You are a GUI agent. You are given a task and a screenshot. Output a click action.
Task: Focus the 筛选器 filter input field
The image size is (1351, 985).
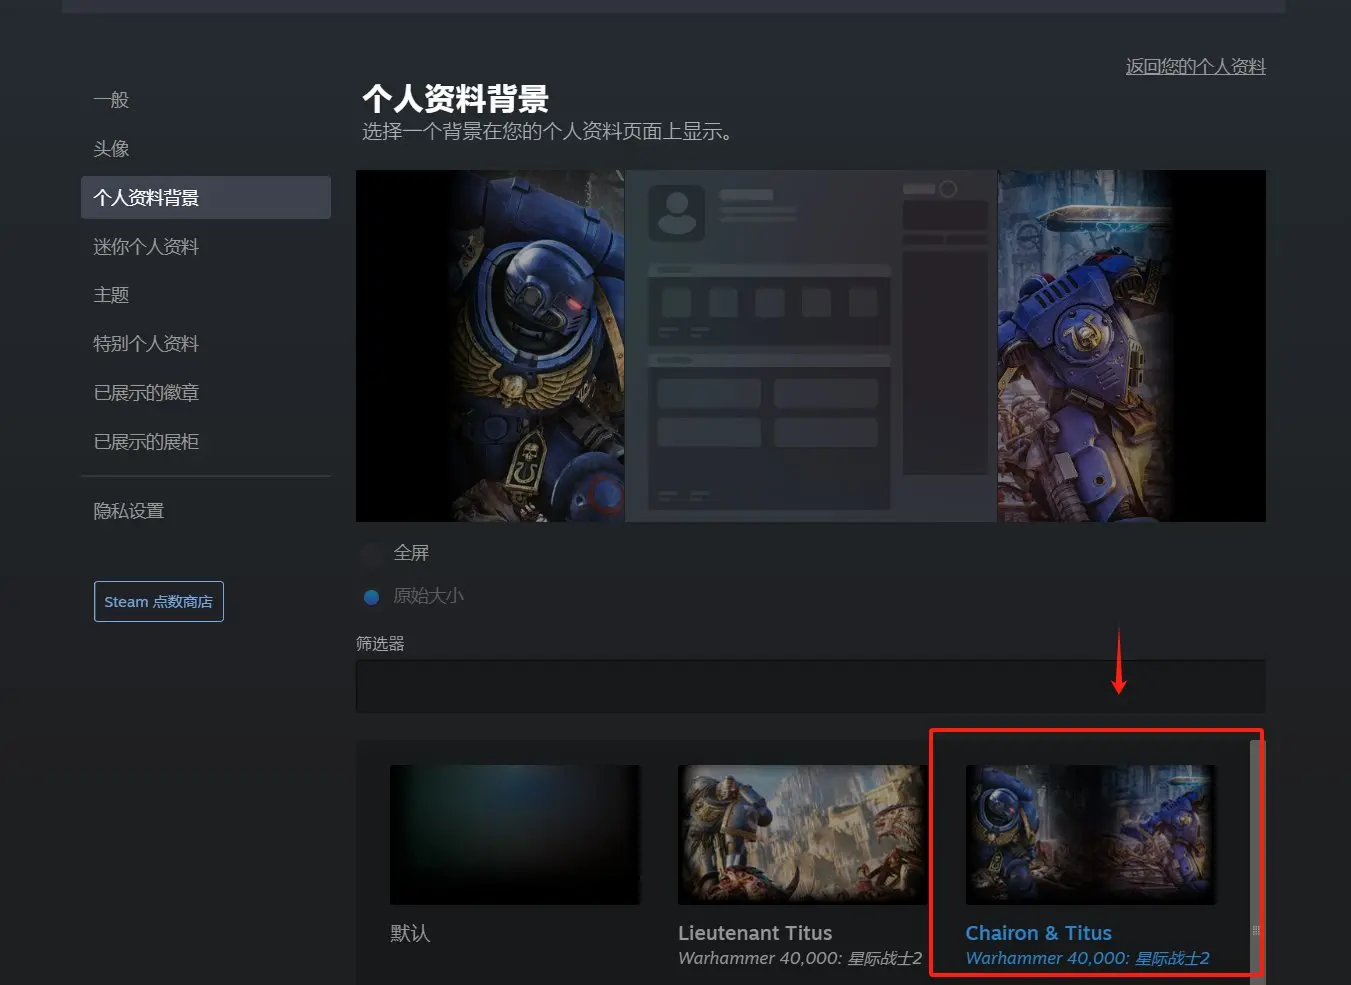tap(811, 686)
